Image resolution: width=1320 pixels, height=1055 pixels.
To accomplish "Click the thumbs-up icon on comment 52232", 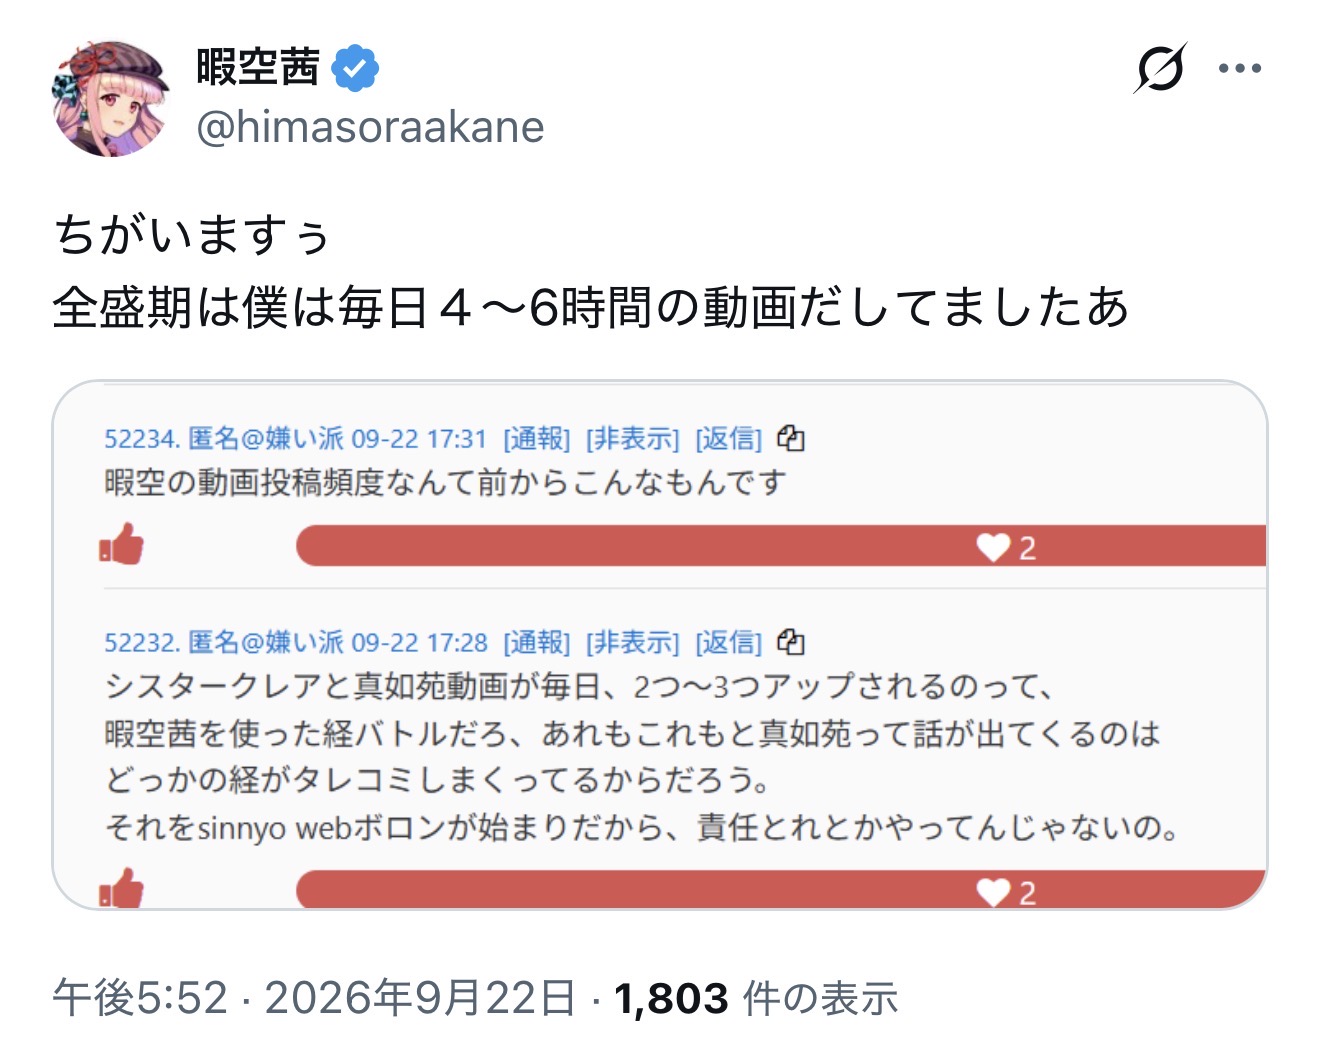I will [121, 887].
